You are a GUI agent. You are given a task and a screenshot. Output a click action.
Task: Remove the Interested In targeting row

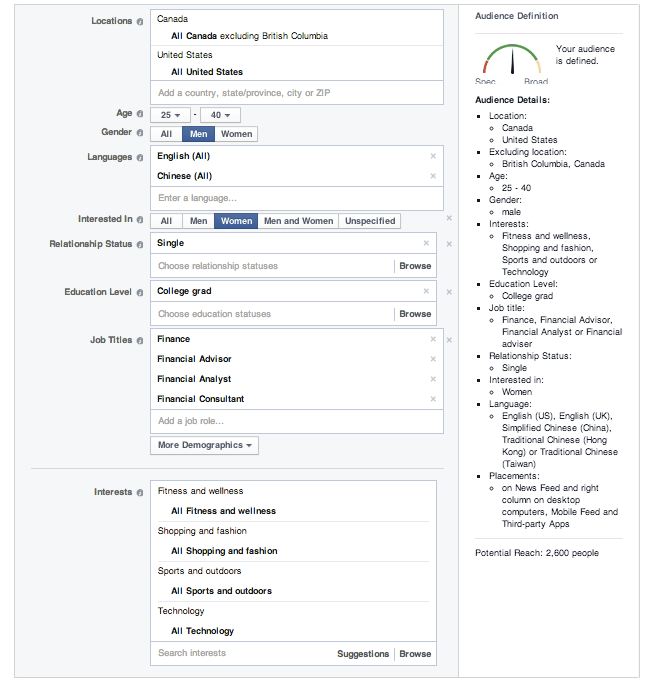pos(449,218)
